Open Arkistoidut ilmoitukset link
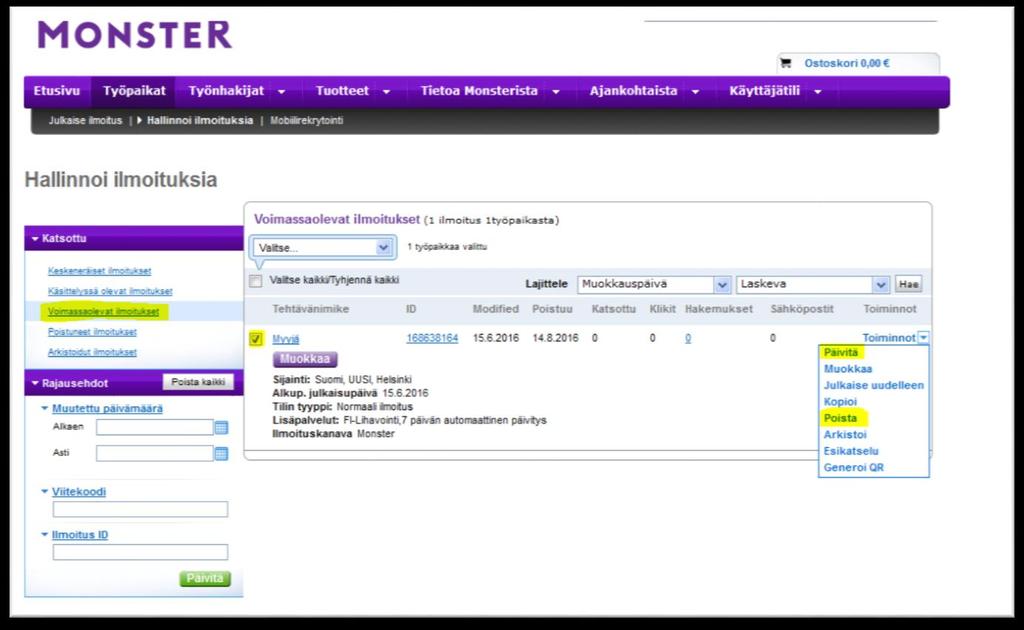Screen dimensions: 1024x630 [x=92, y=352]
